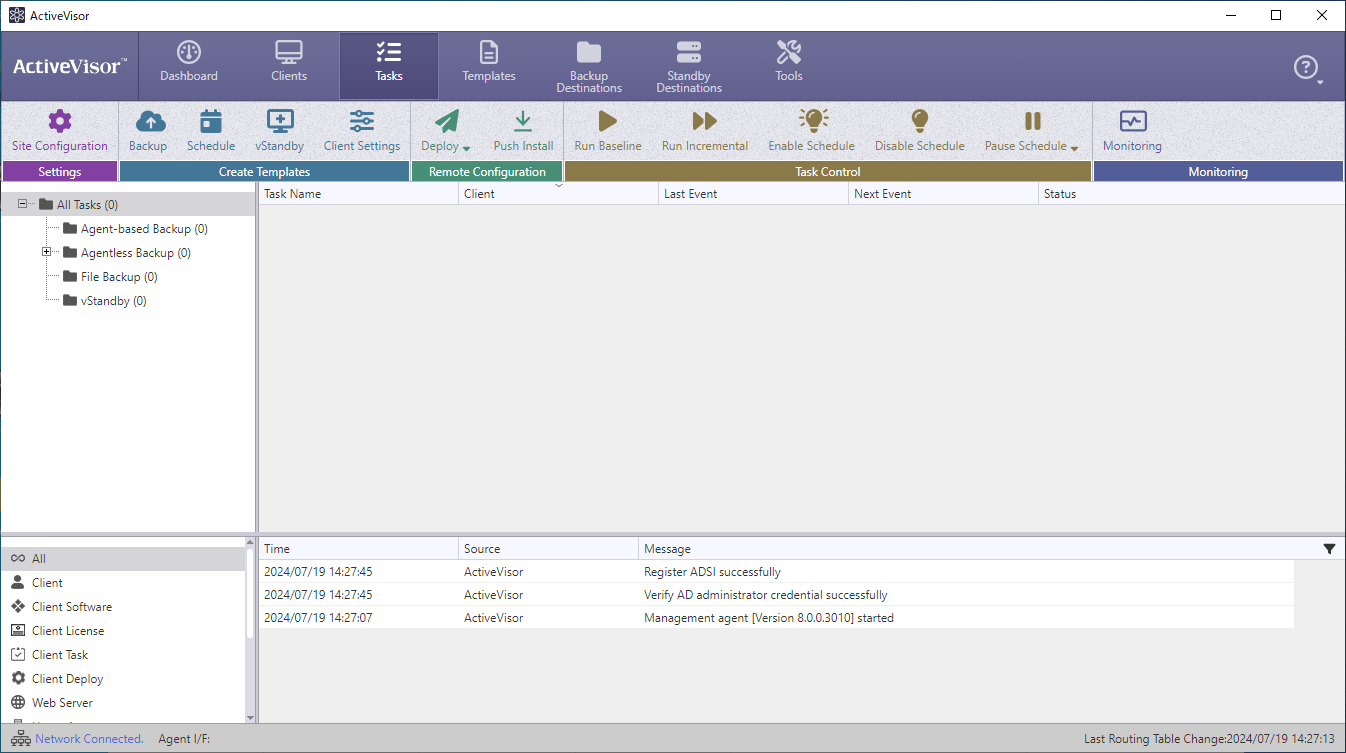Screen dimensions: 1346x753
Task: Select 'Verify AD administrator credential successfully' entry
Action: (x=776, y=595)
